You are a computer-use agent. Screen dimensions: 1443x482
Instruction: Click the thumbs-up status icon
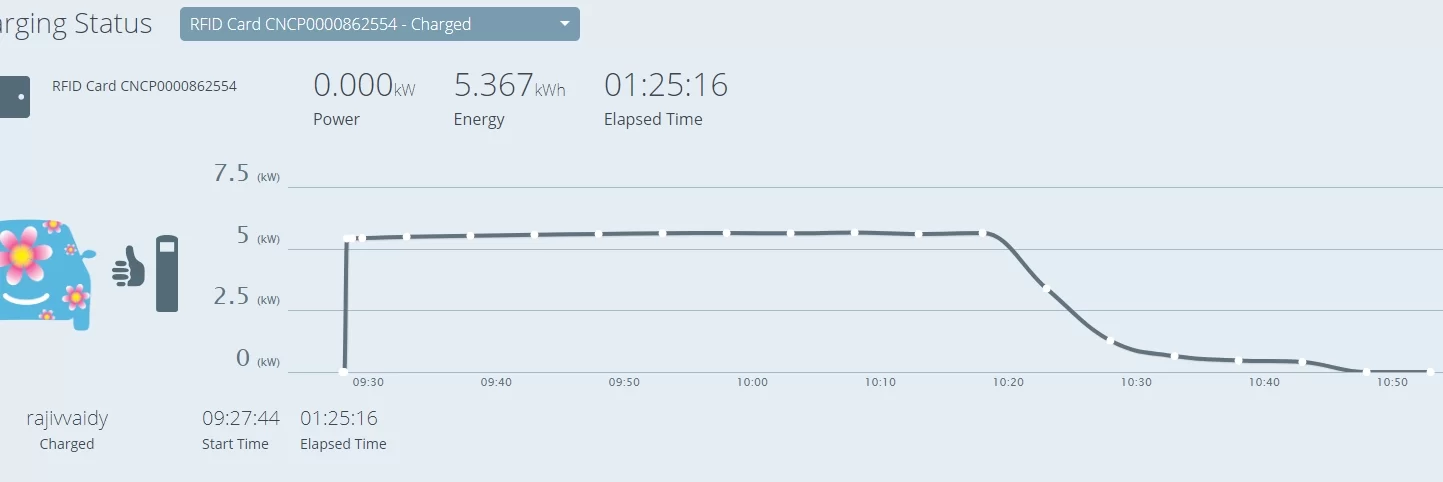(128, 266)
